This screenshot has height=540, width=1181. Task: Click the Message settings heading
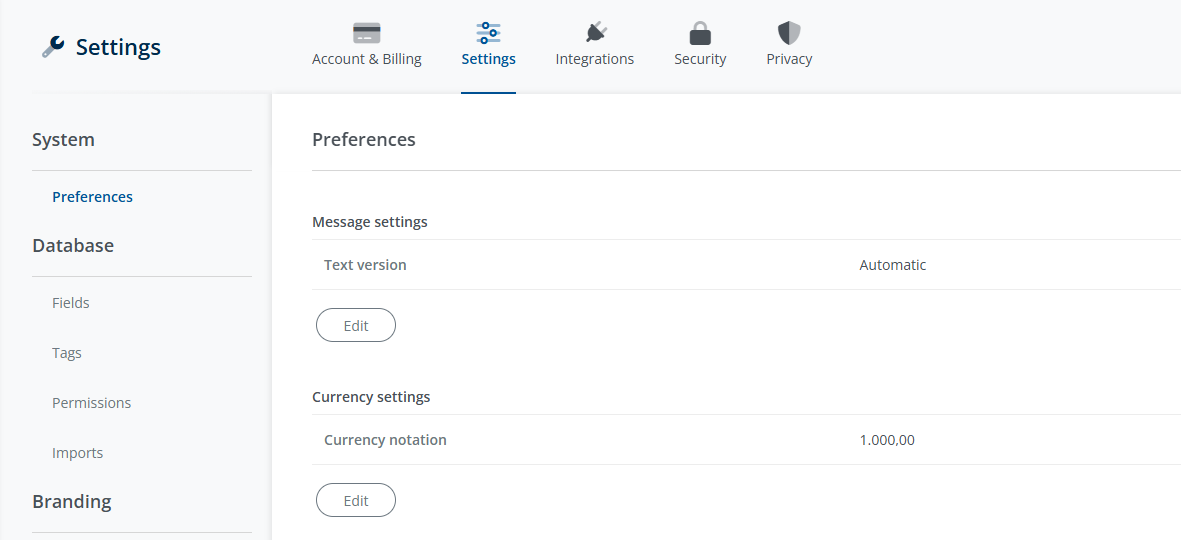(x=370, y=222)
